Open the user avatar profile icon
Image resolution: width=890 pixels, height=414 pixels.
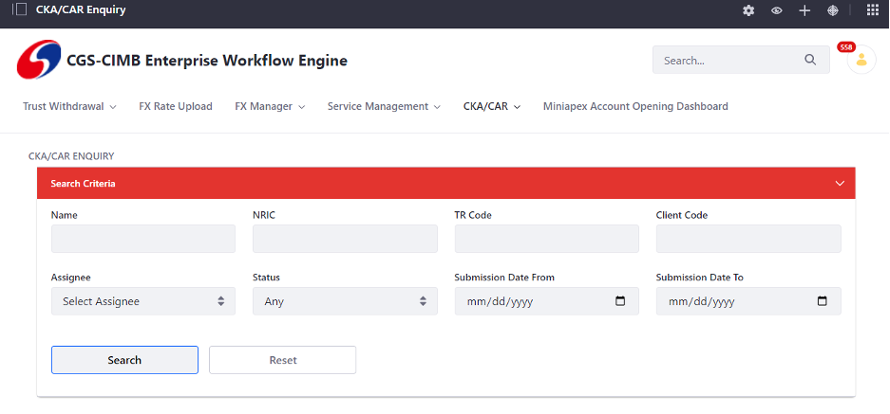pos(862,60)
